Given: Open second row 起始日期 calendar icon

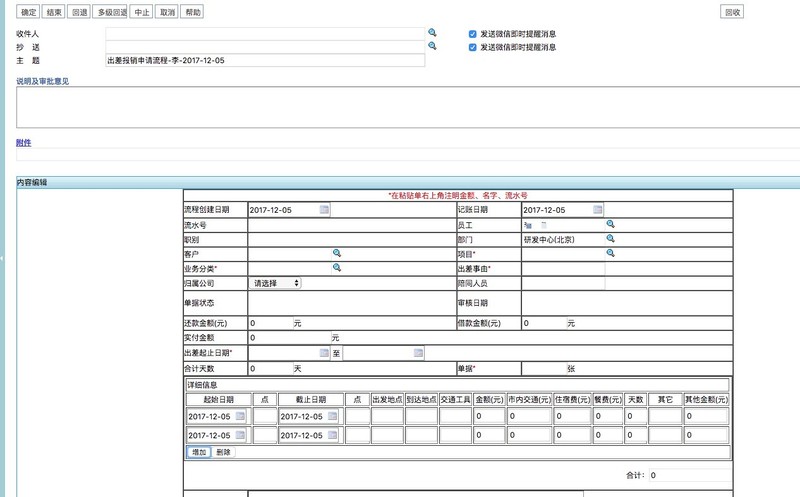Looking at the screenshot, I should (x=240, y=435).
